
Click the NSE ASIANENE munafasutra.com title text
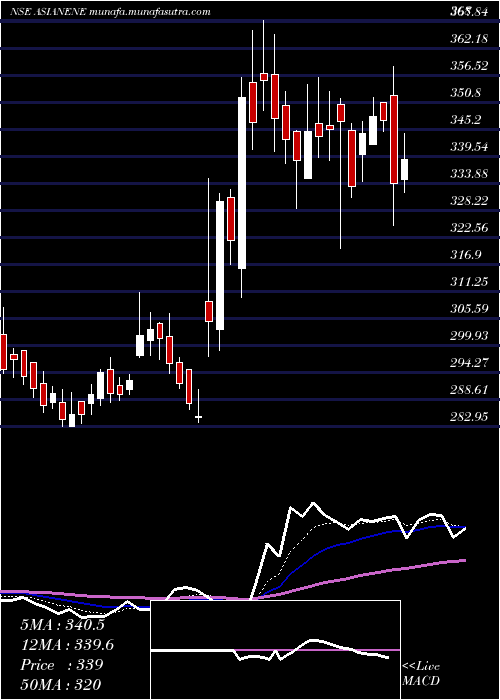[110, 12]
